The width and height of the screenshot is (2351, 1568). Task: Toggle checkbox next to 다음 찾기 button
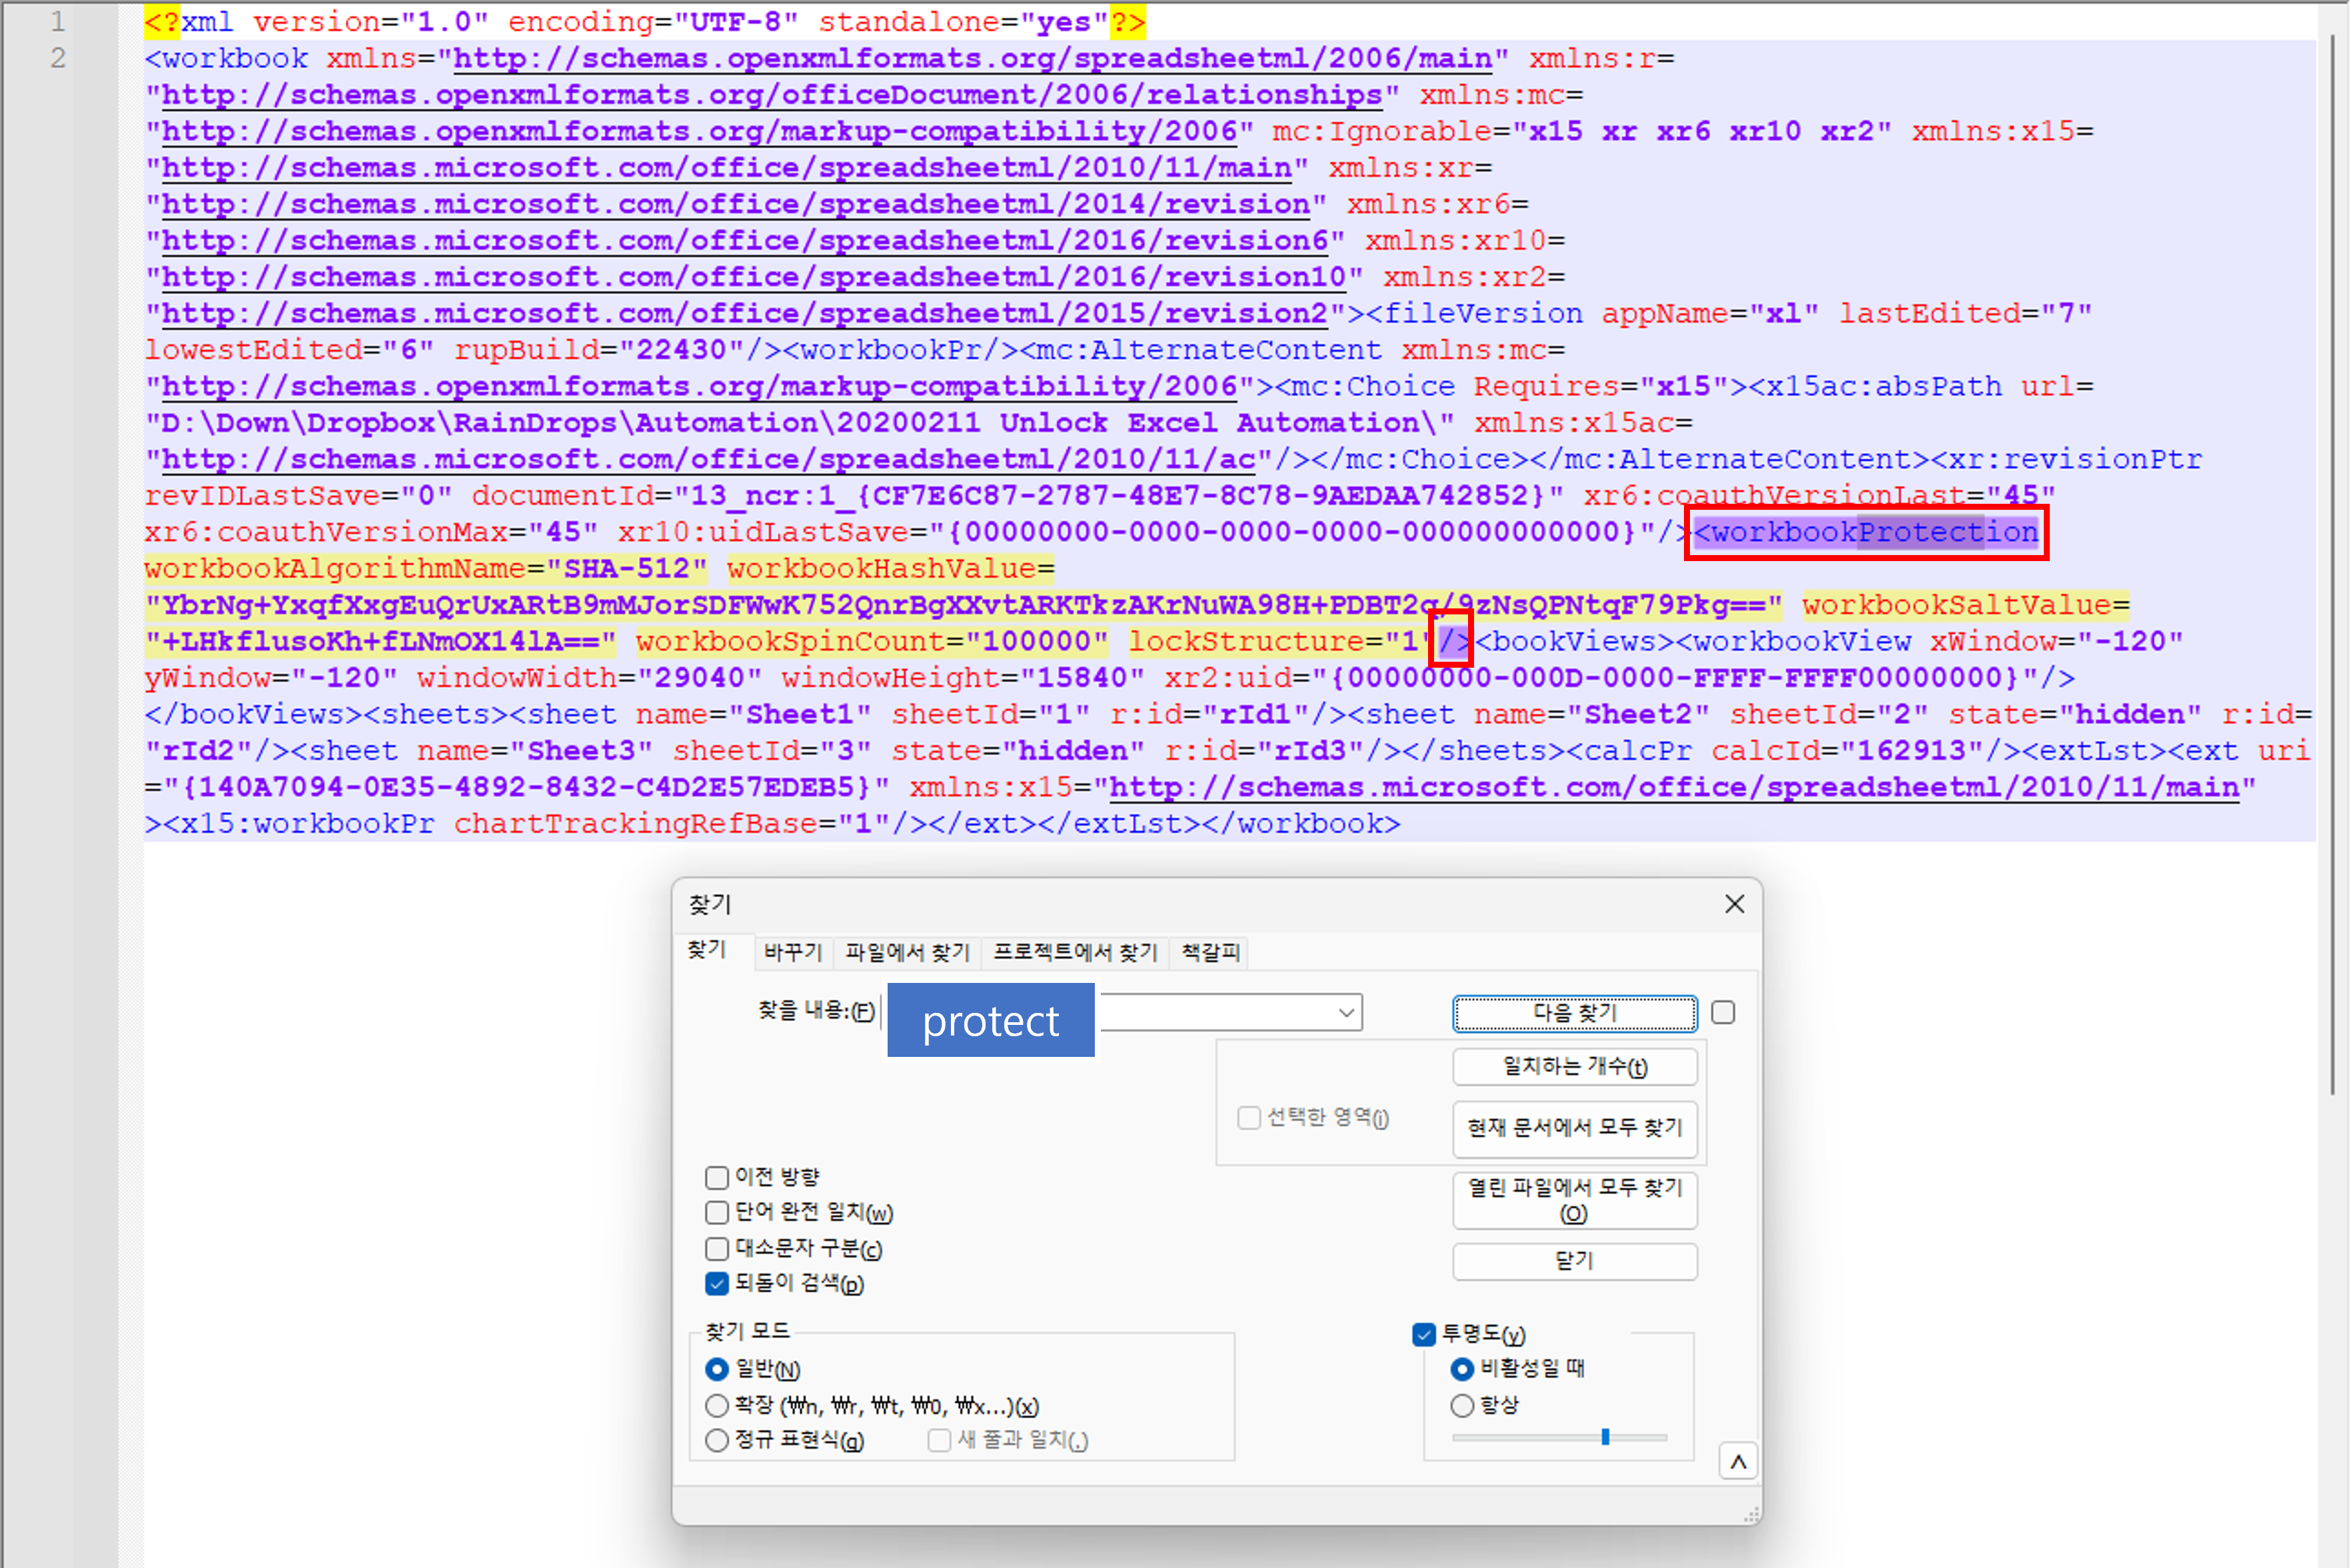click(1723, 1013)
